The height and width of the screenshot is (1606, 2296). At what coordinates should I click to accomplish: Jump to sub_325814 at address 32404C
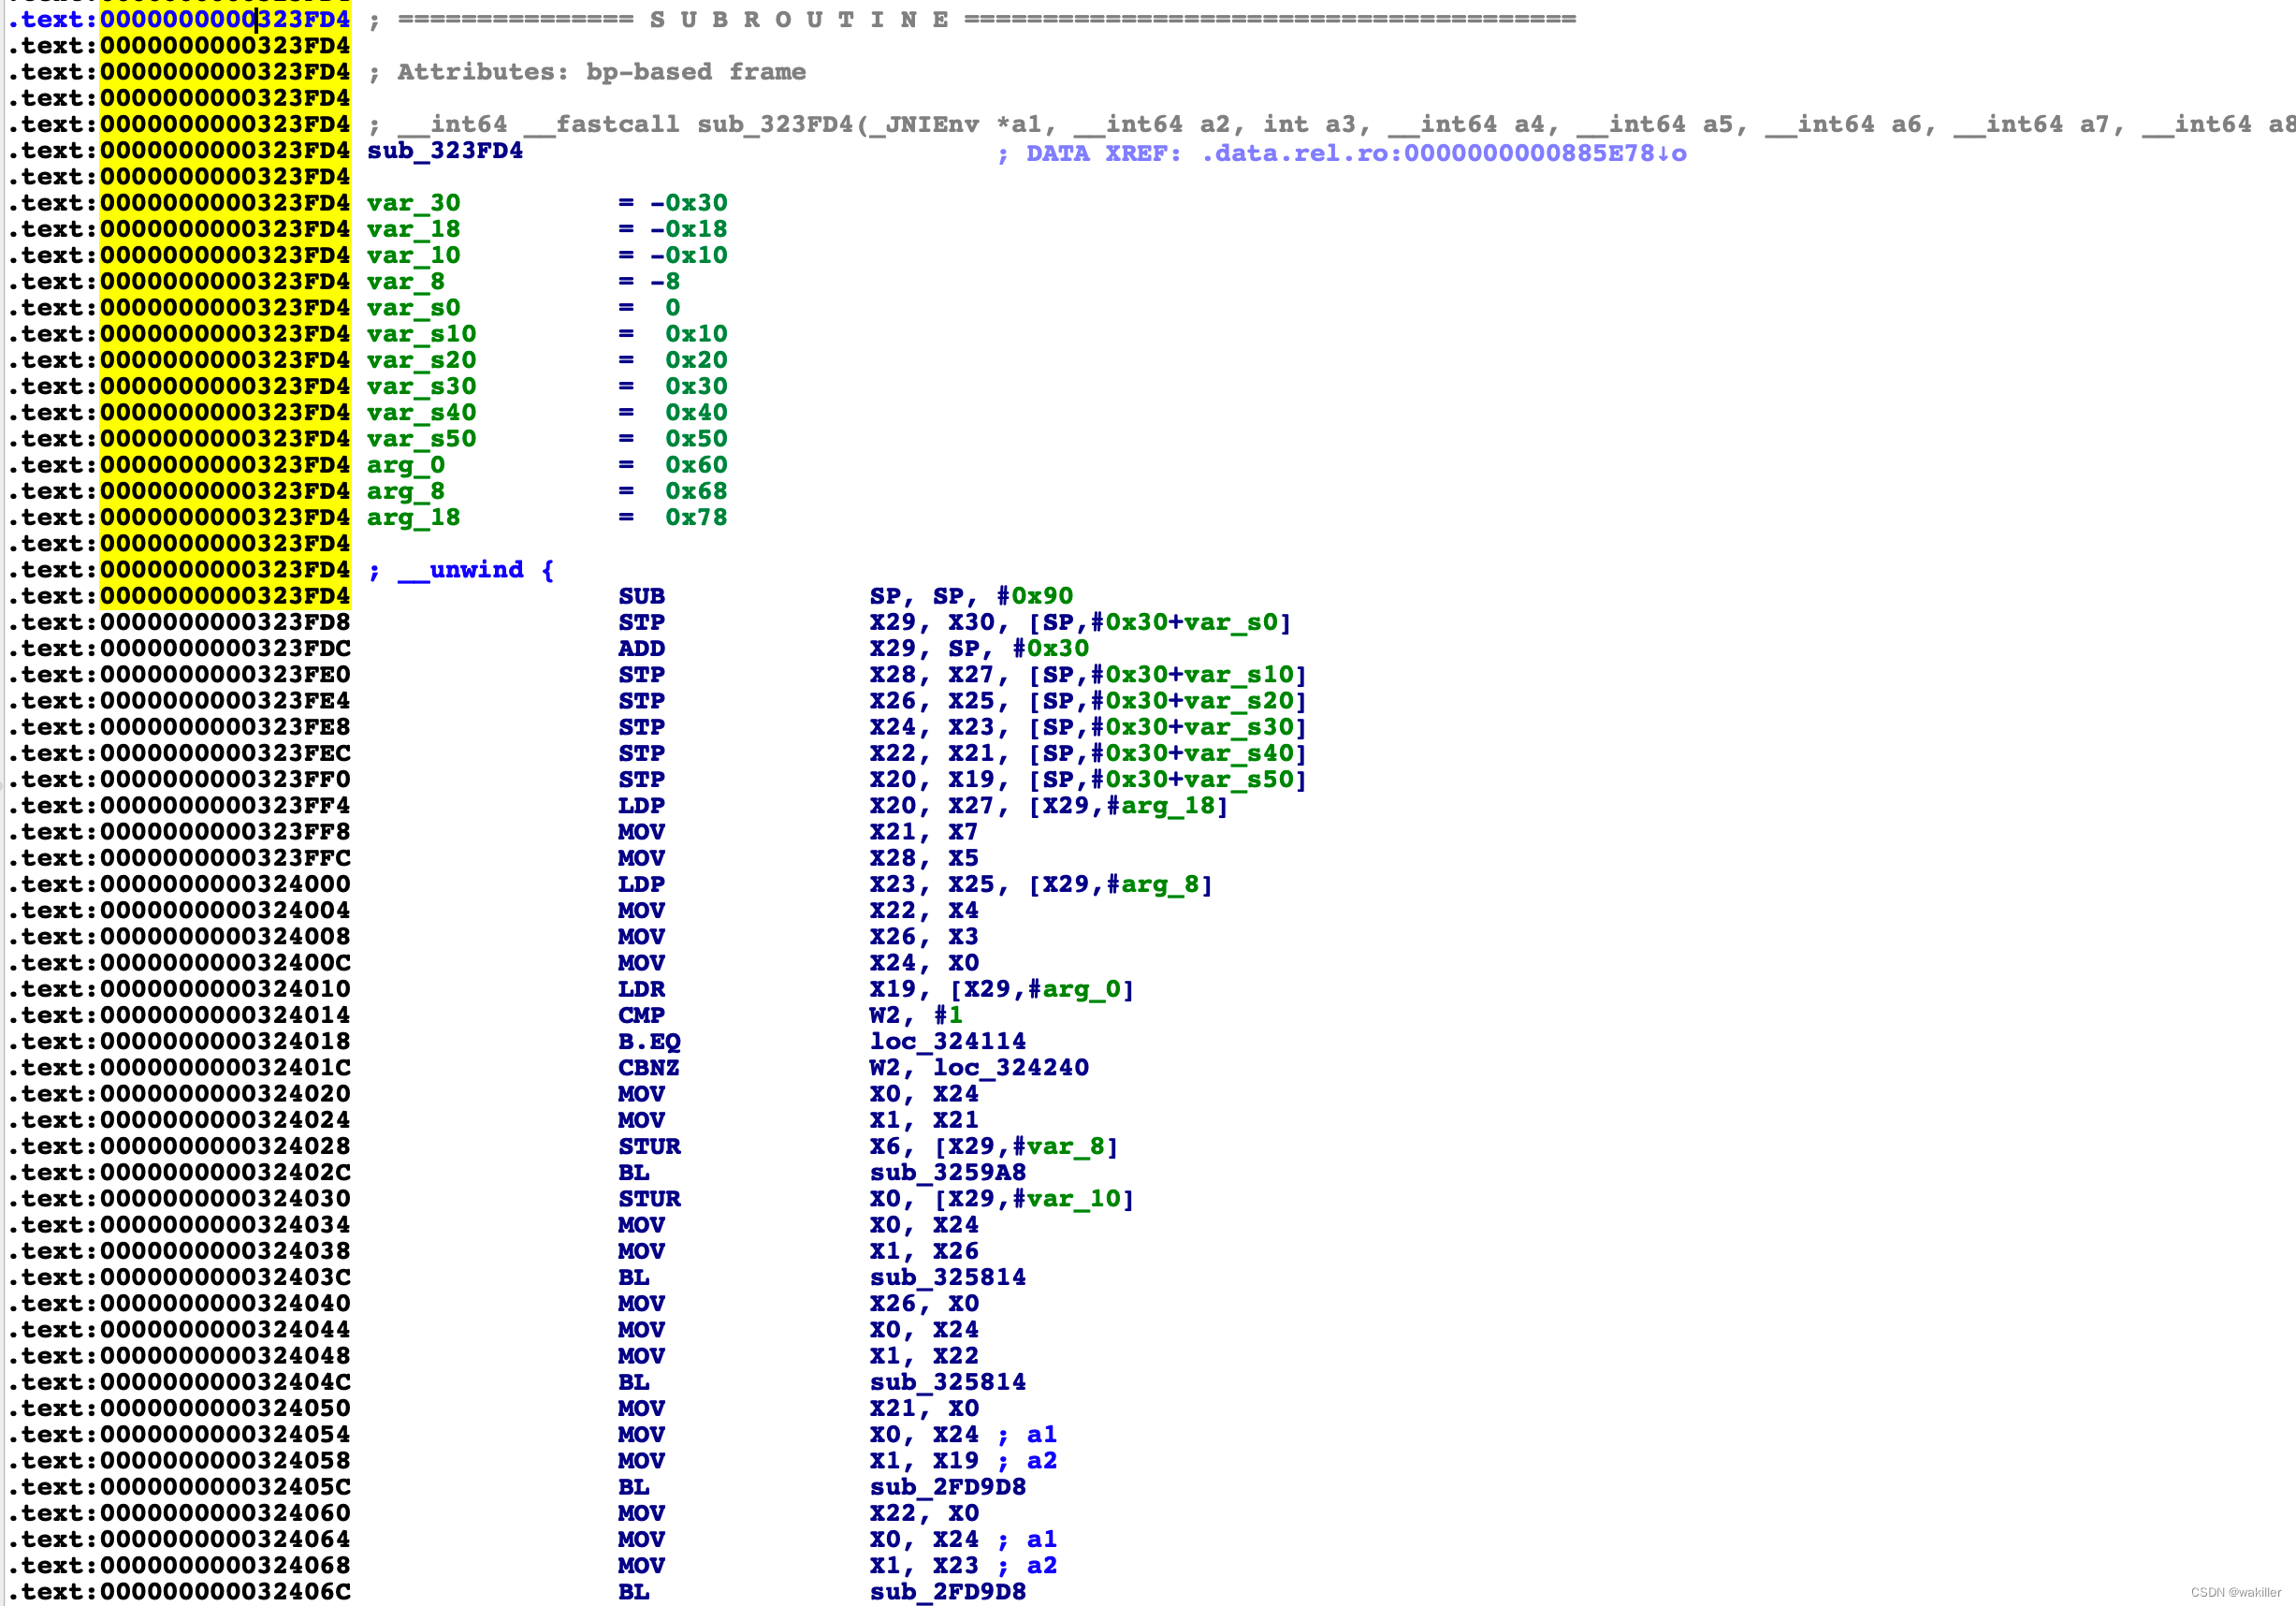[947, 1382]
